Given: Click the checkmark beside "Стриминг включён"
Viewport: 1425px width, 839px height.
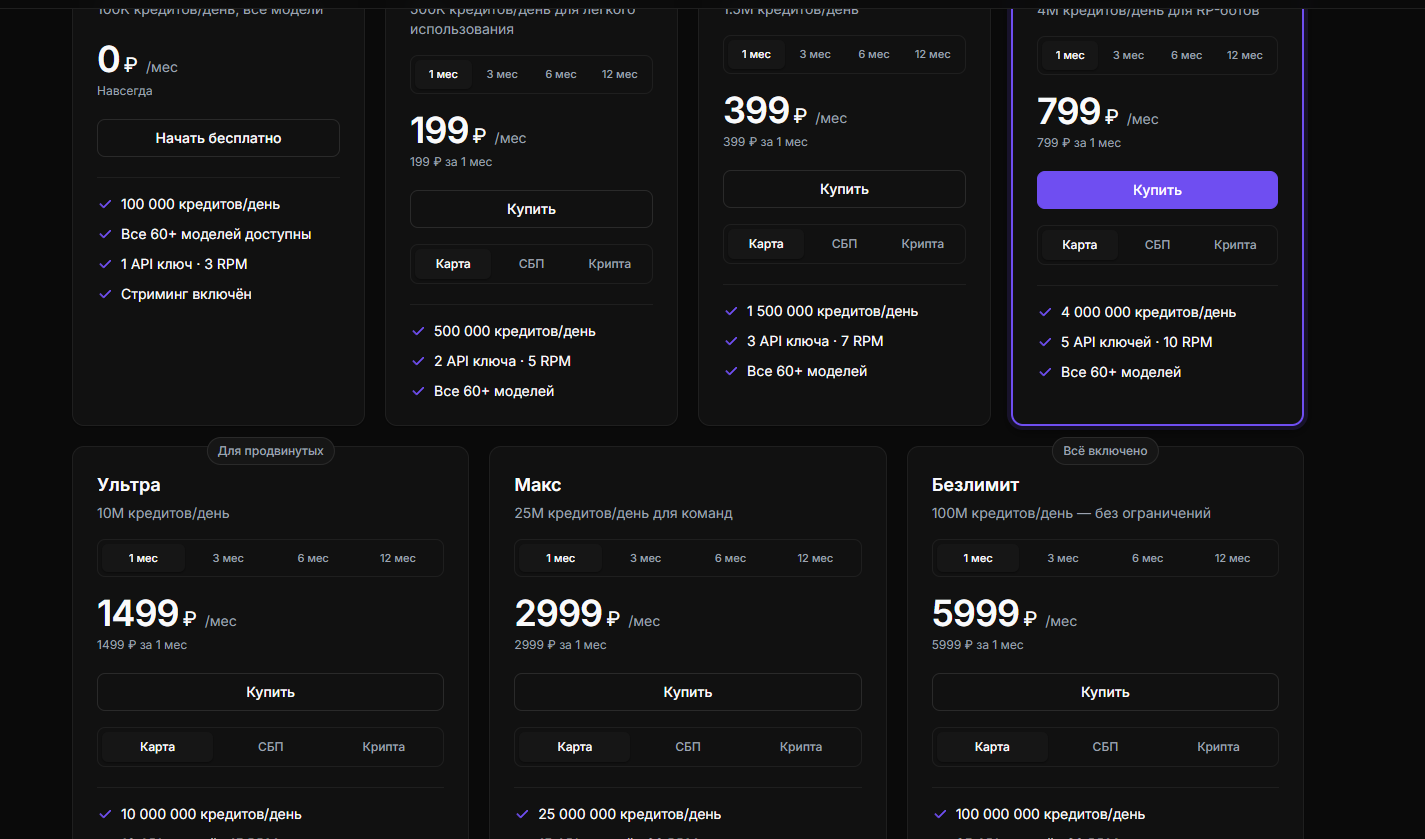Looking at the screenshot, I should tap(104, 294).
